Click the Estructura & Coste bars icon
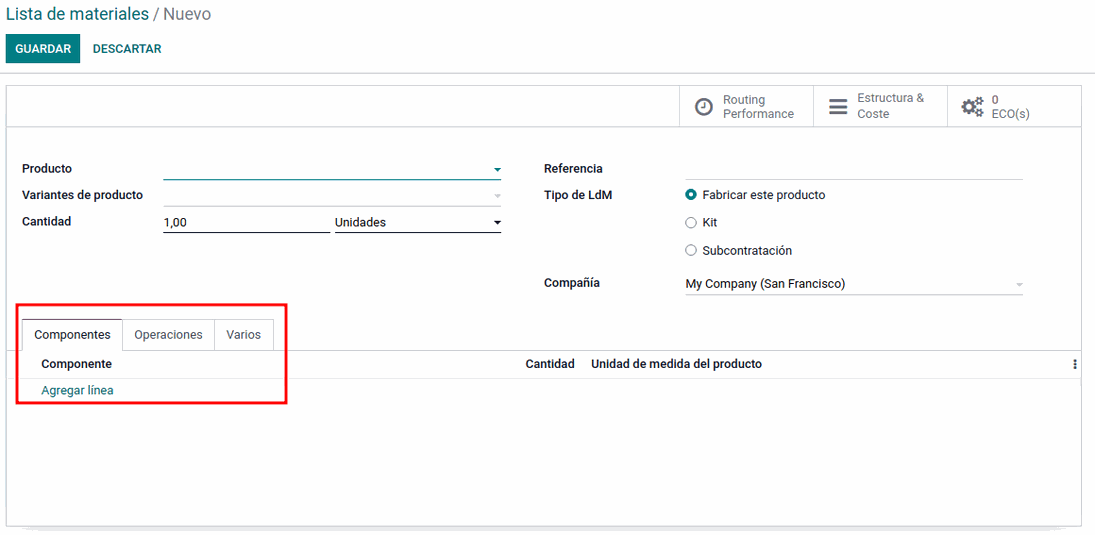 (x=838, y=107)
